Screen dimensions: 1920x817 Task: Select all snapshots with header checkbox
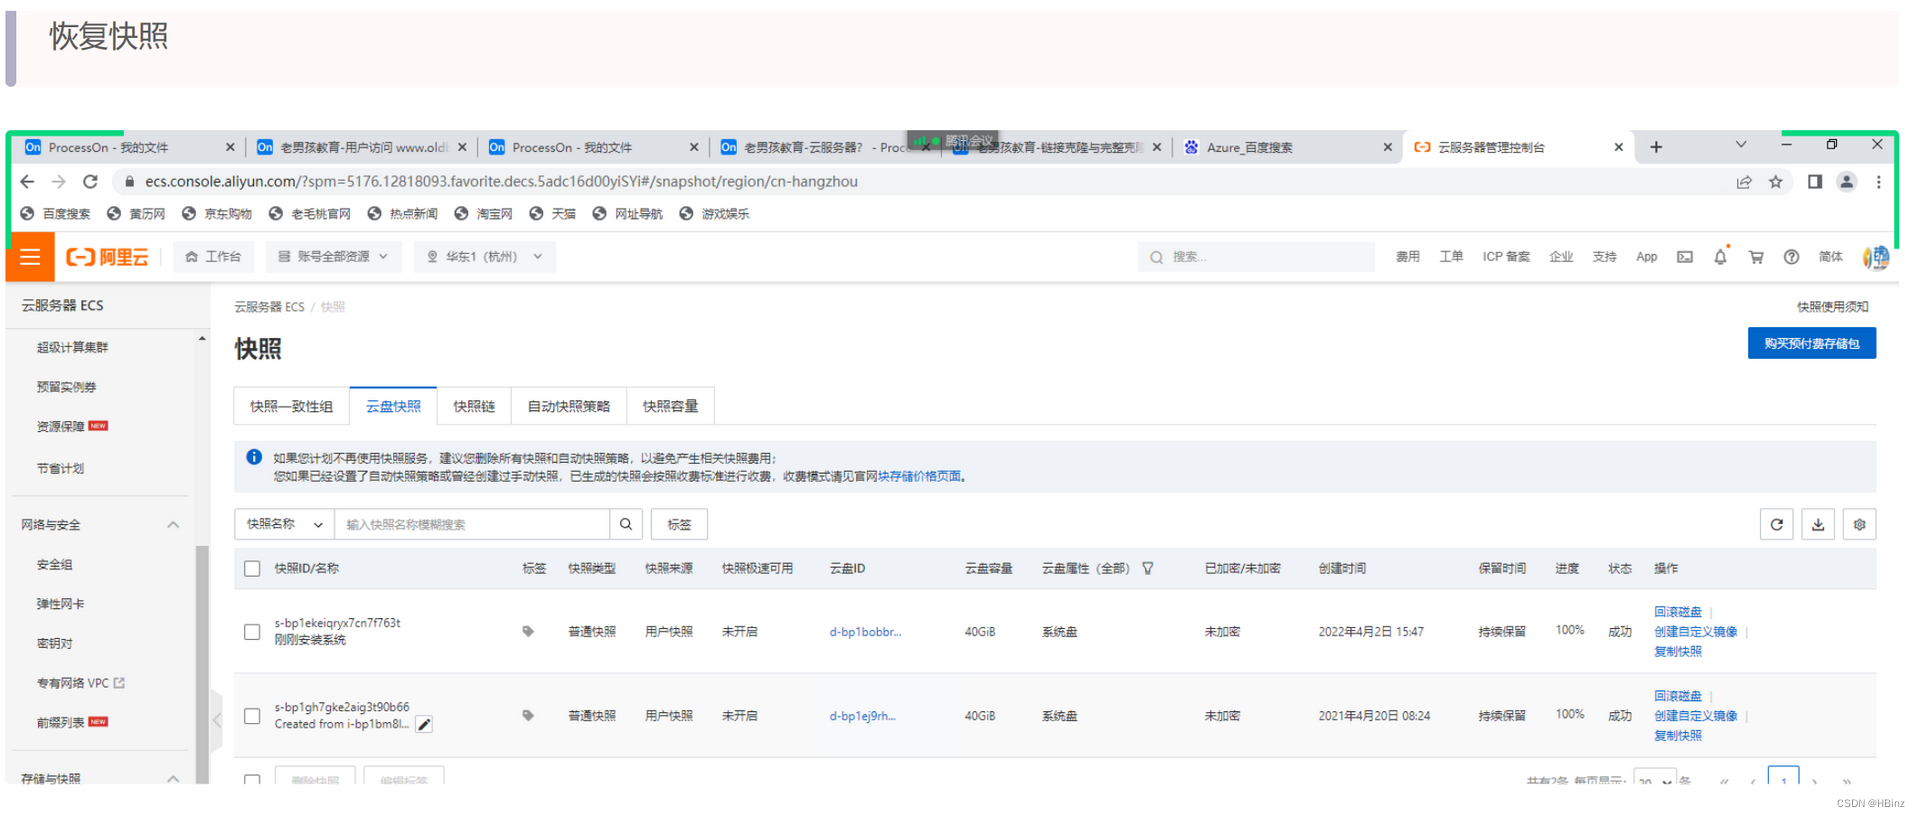coord(252,568)
